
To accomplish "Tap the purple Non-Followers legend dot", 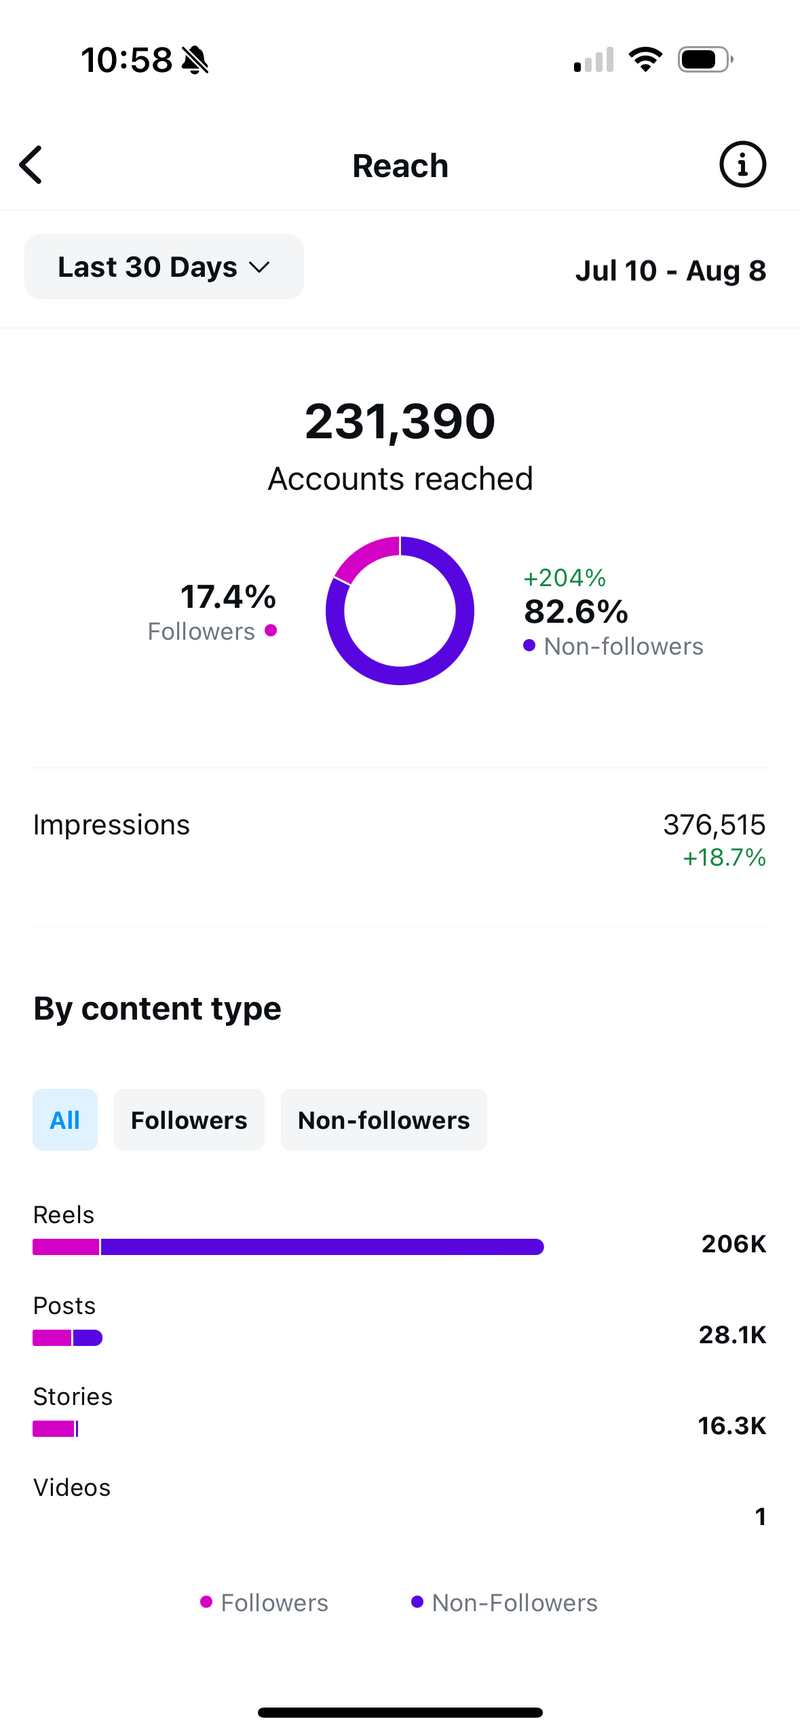I will tap(417, 1602).
